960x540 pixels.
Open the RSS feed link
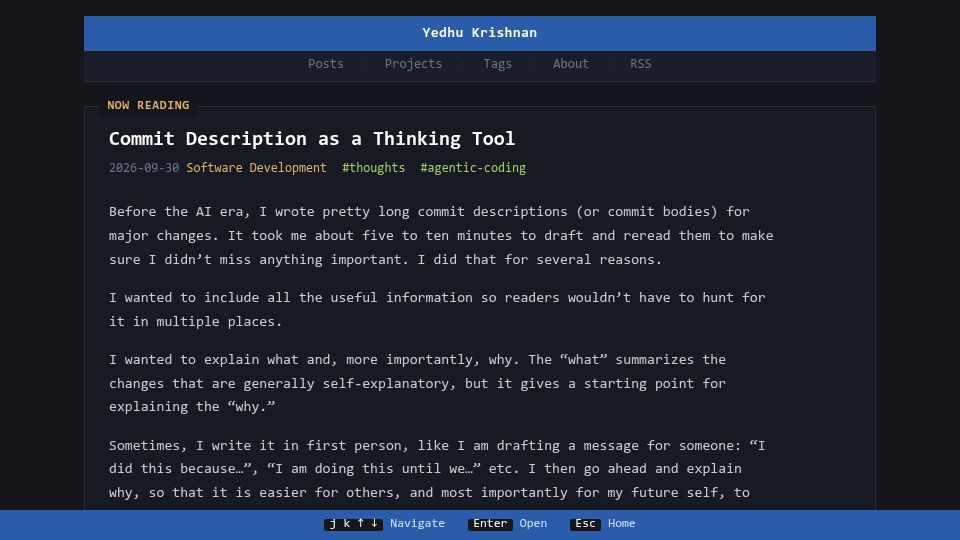point(640,64)
